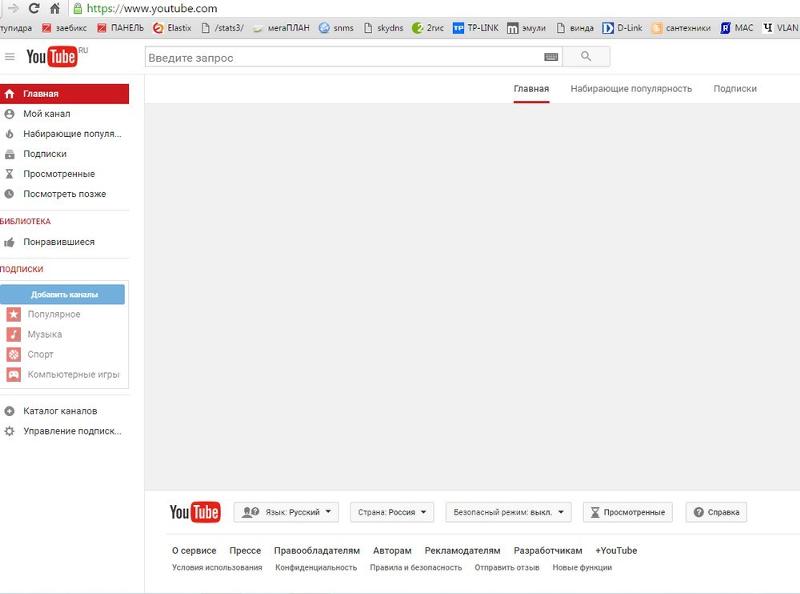Open the /stats3/ bookmark
The image size is (800, 594).
click(222, 28)
